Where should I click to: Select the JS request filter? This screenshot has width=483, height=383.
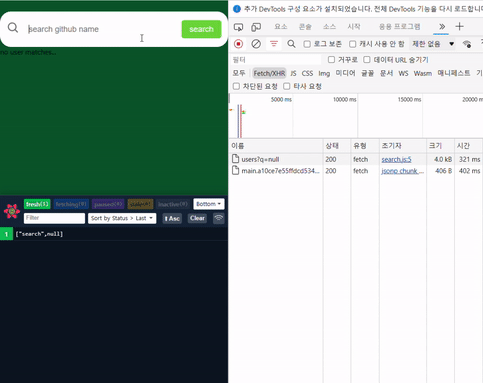click(293, 73)
